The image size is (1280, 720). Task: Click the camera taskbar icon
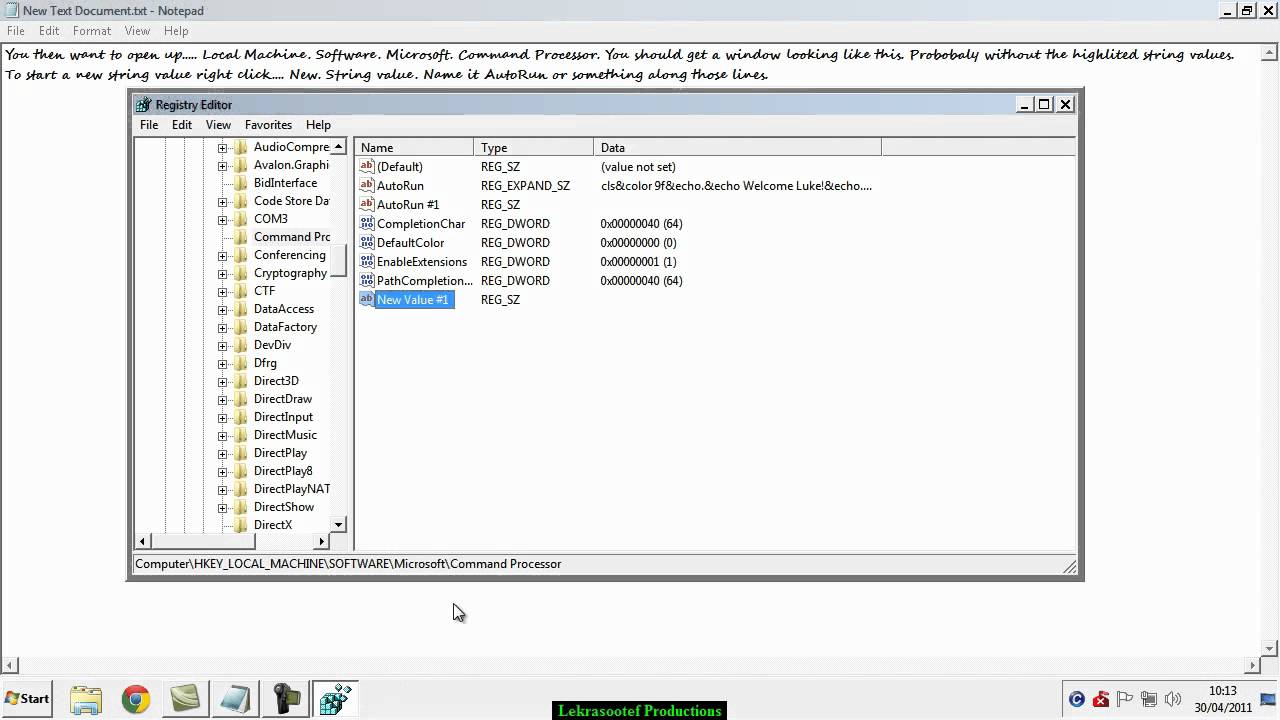285,699
